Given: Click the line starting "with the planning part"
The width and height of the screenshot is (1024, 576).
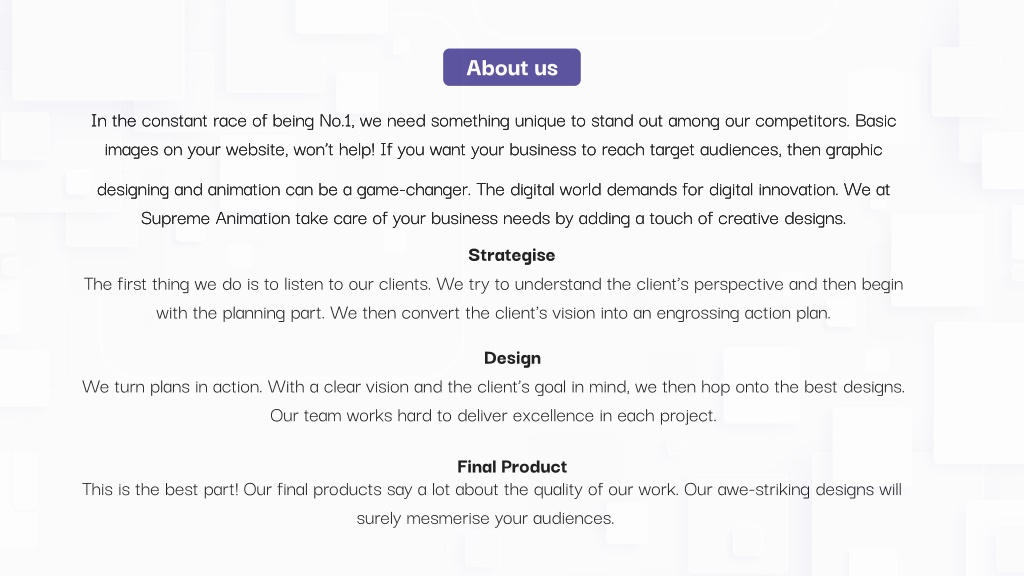Looking at the screenshot, I should click(493, 313).
